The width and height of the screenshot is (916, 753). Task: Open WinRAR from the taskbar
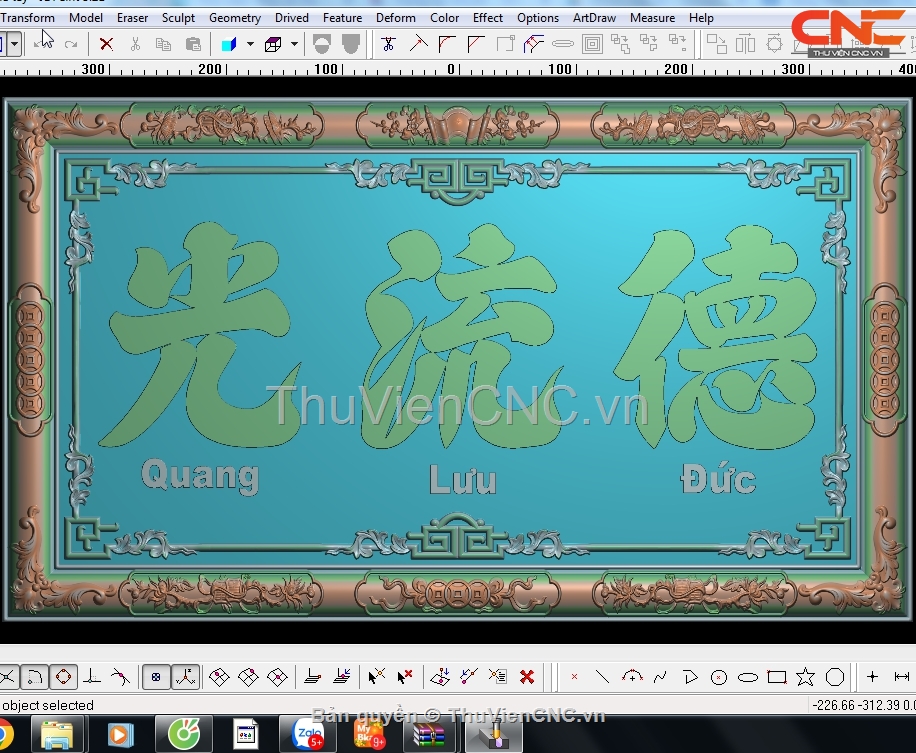(430, 735)
